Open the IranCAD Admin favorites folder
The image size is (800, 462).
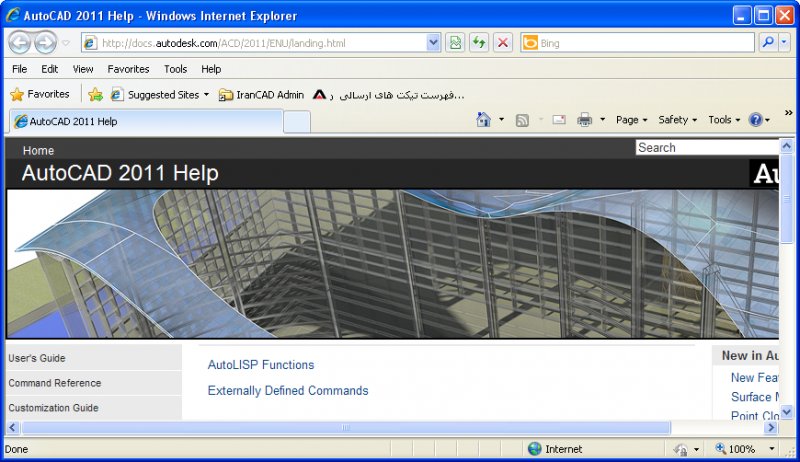(261, 94)
